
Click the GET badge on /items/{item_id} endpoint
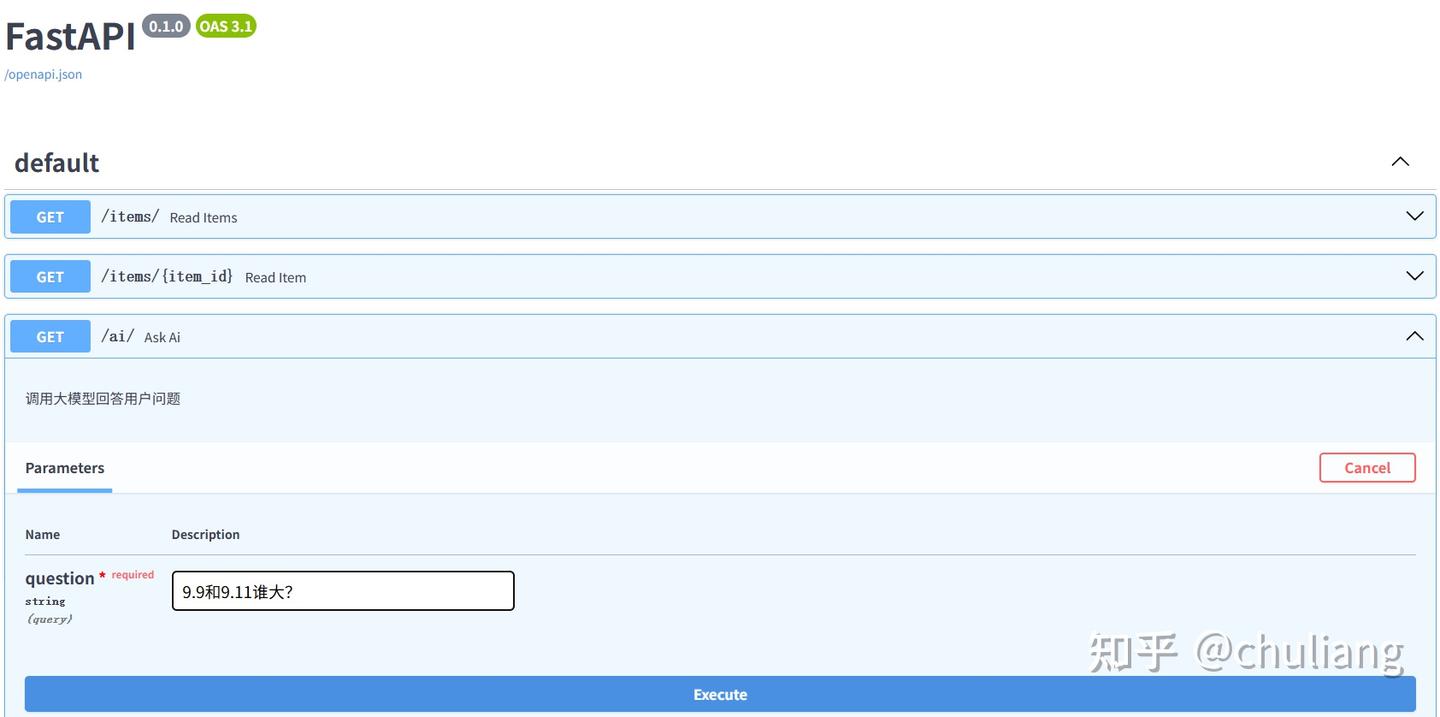tap(49, 276)
